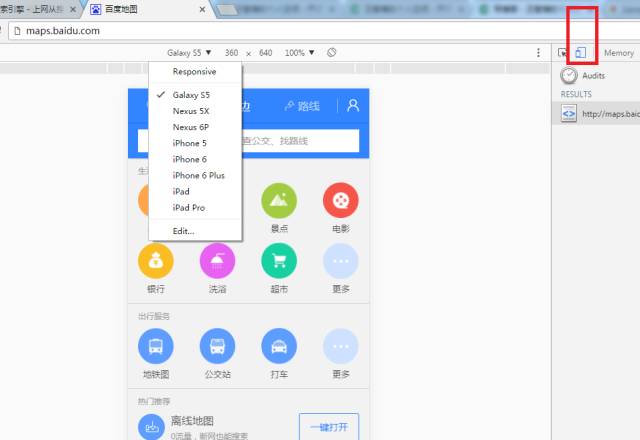Open the Memory tab in DevTools
The width and height of the screenshot is (640, 440).
(619, 53)
